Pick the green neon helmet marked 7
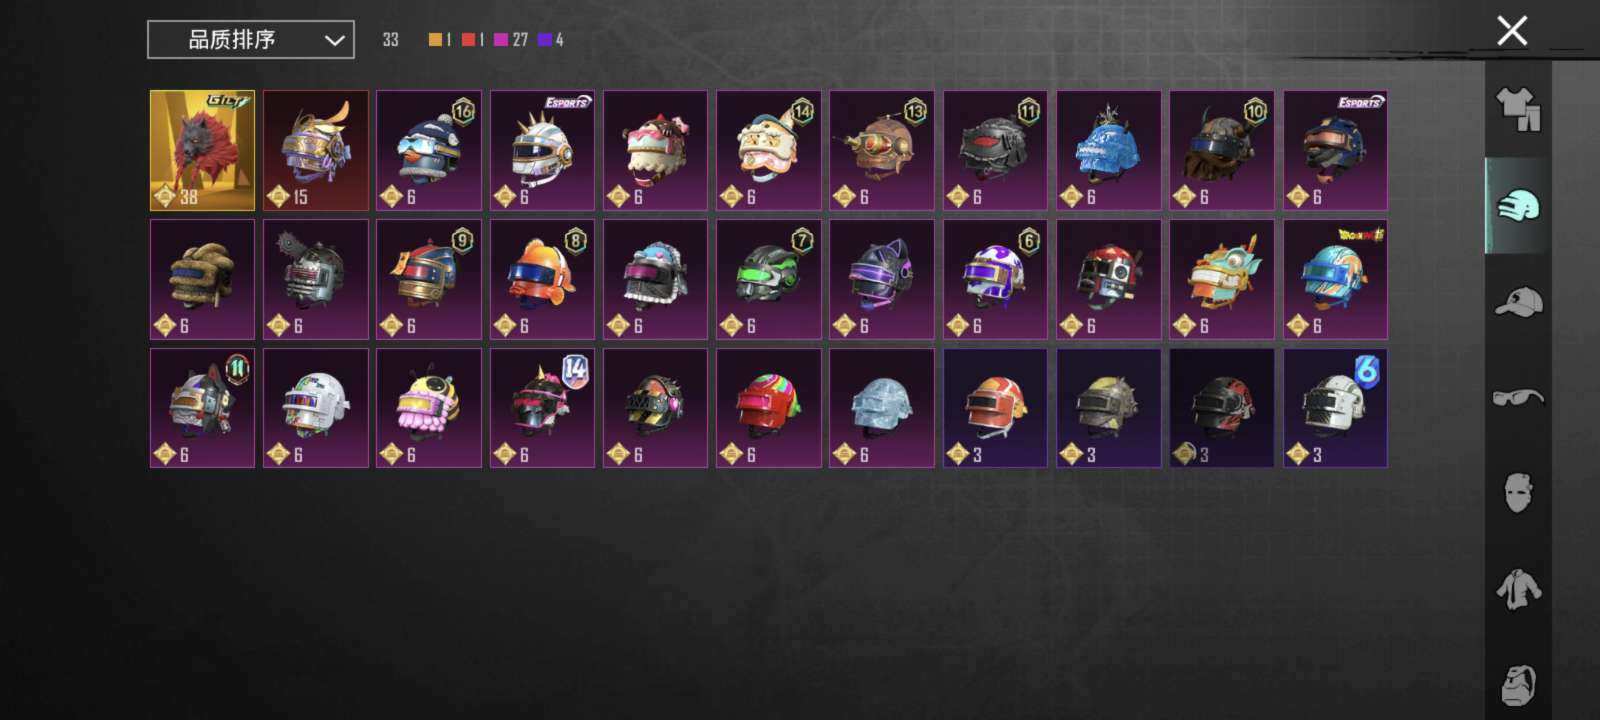The width and height of the screenshot is (1600, 720). (x=768, y=280)
